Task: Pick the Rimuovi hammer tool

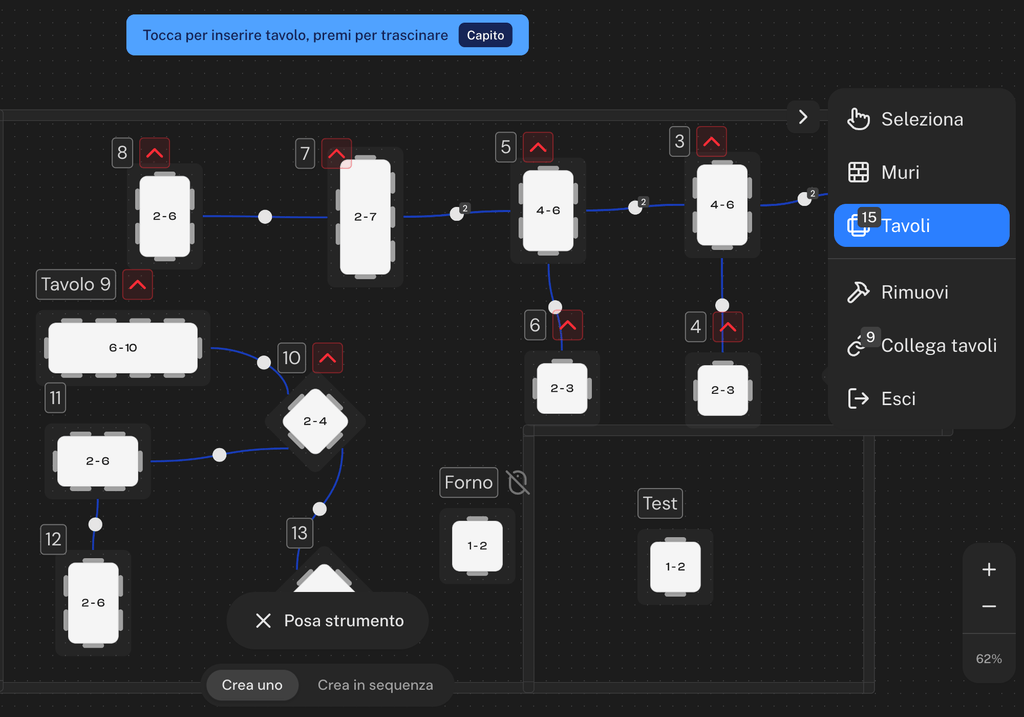Action: 921,292
